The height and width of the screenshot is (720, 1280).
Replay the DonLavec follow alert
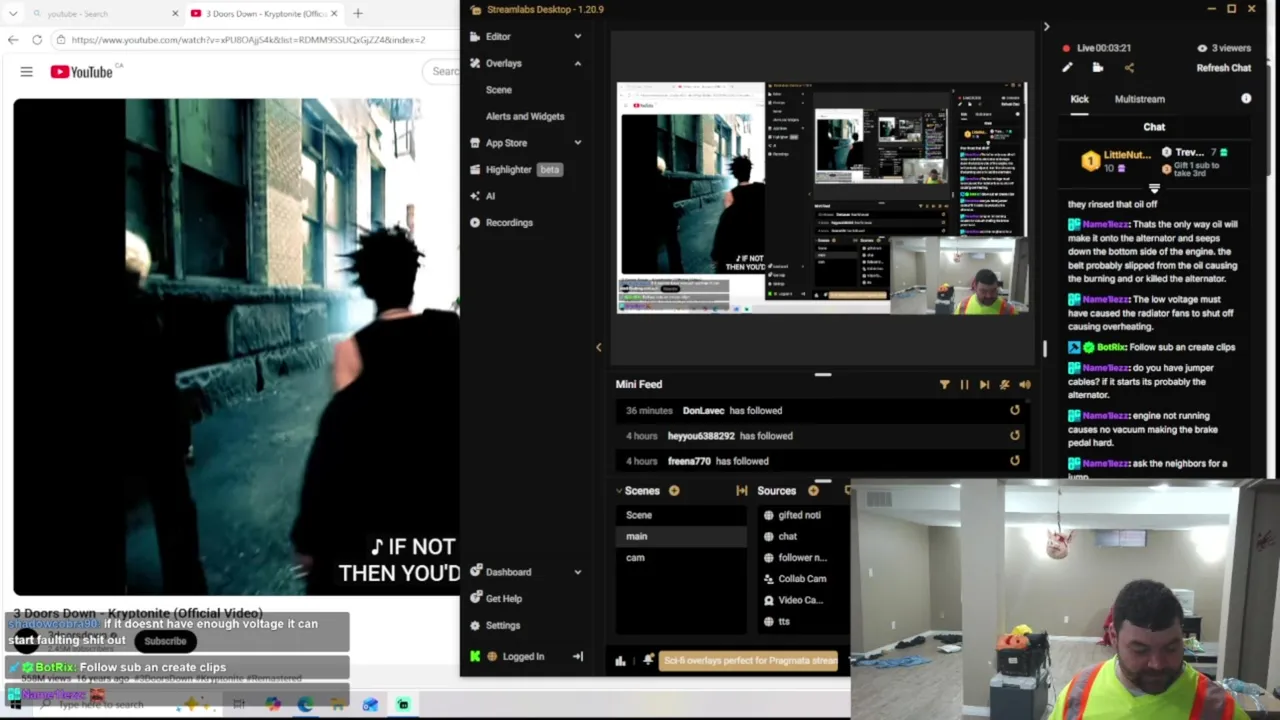pyautogui.click(x=1015, y=410)
